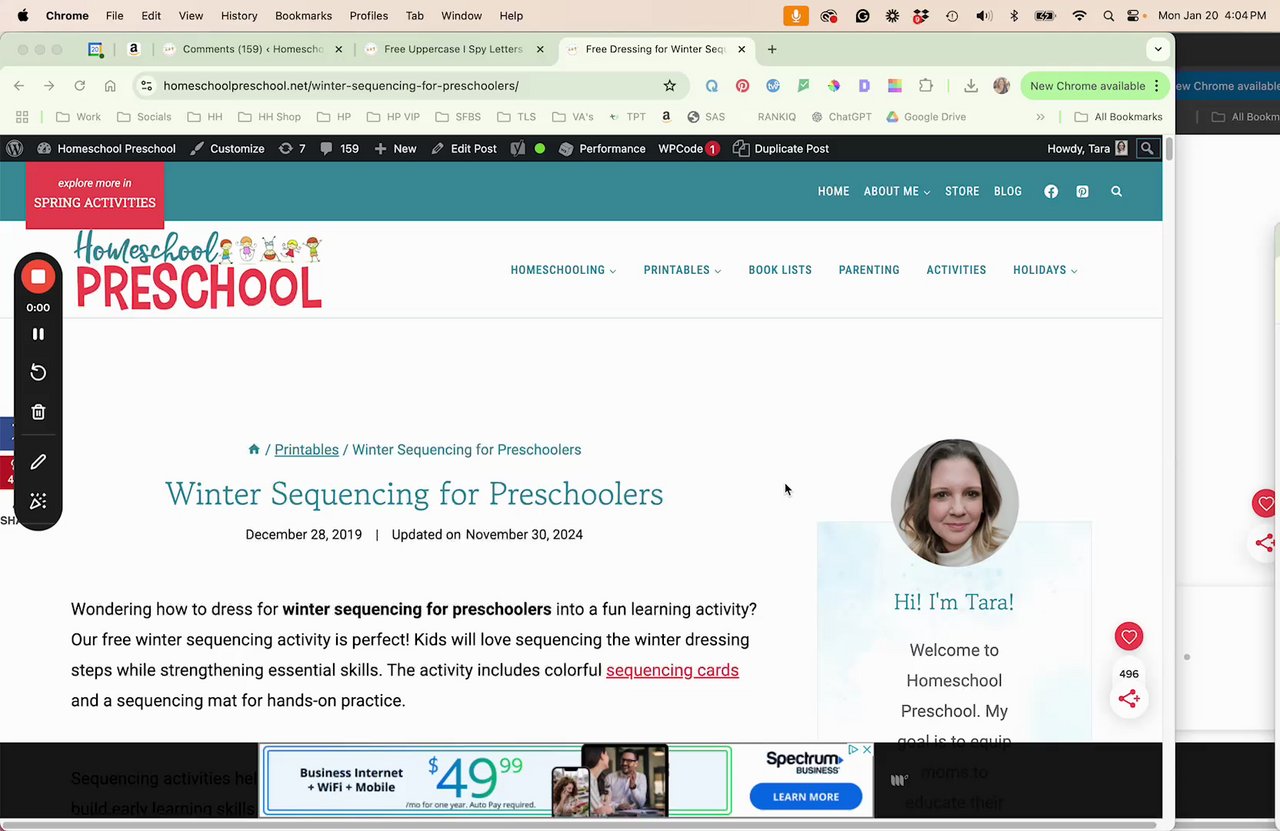Open the Yoast SEO icon in the admin bar
The width and height of the screenshot is (1280, 831).
(517, 148)
